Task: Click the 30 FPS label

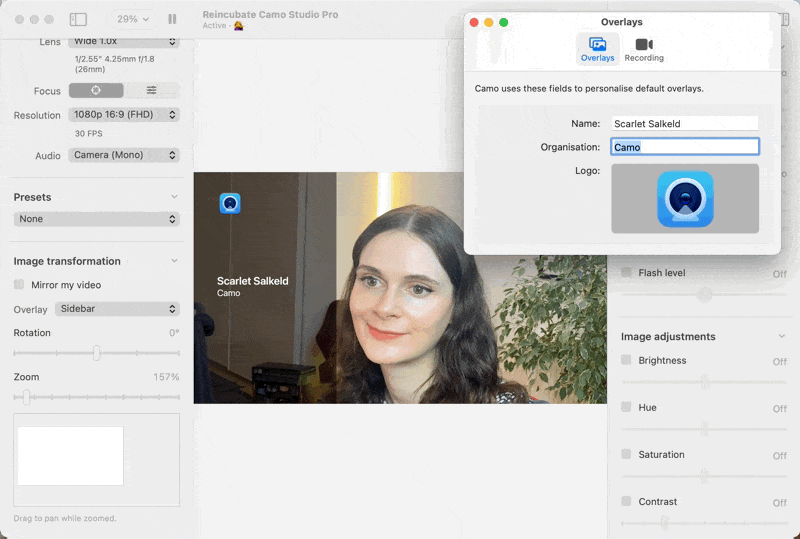Action: click(89, 134)
